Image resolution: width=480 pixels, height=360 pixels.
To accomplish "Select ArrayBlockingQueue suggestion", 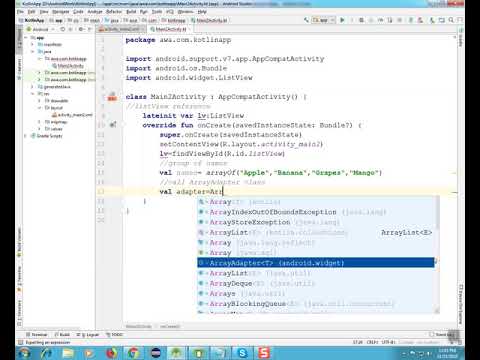I will point(316,304).
